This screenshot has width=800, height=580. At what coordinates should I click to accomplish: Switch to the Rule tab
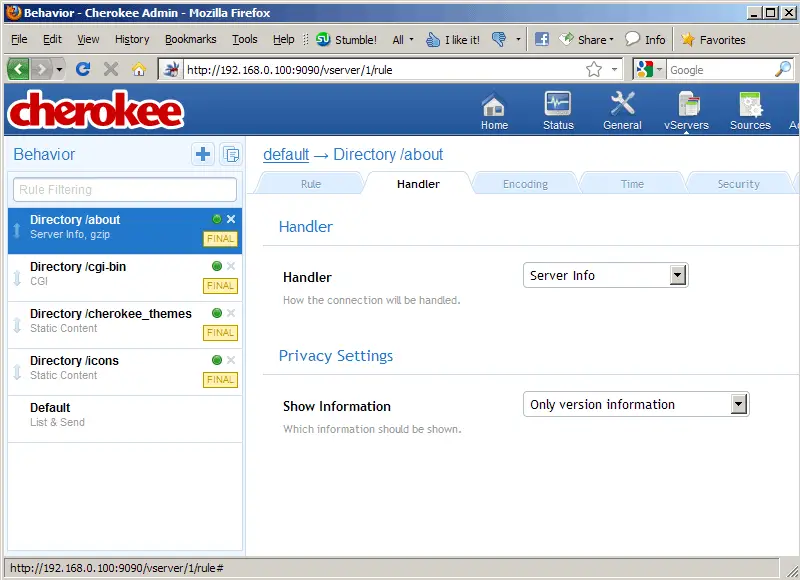(x=311, y=184)
